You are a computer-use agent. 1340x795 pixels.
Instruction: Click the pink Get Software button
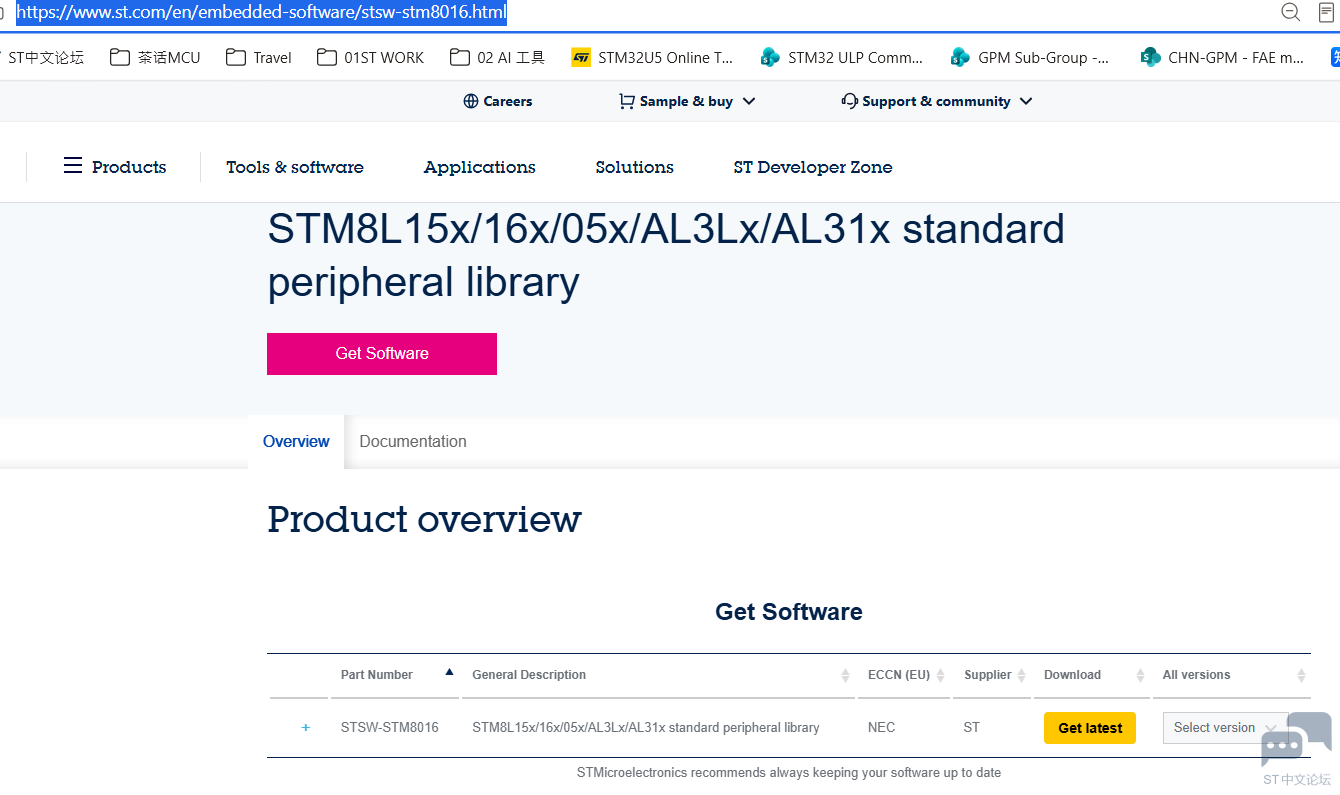382,354
